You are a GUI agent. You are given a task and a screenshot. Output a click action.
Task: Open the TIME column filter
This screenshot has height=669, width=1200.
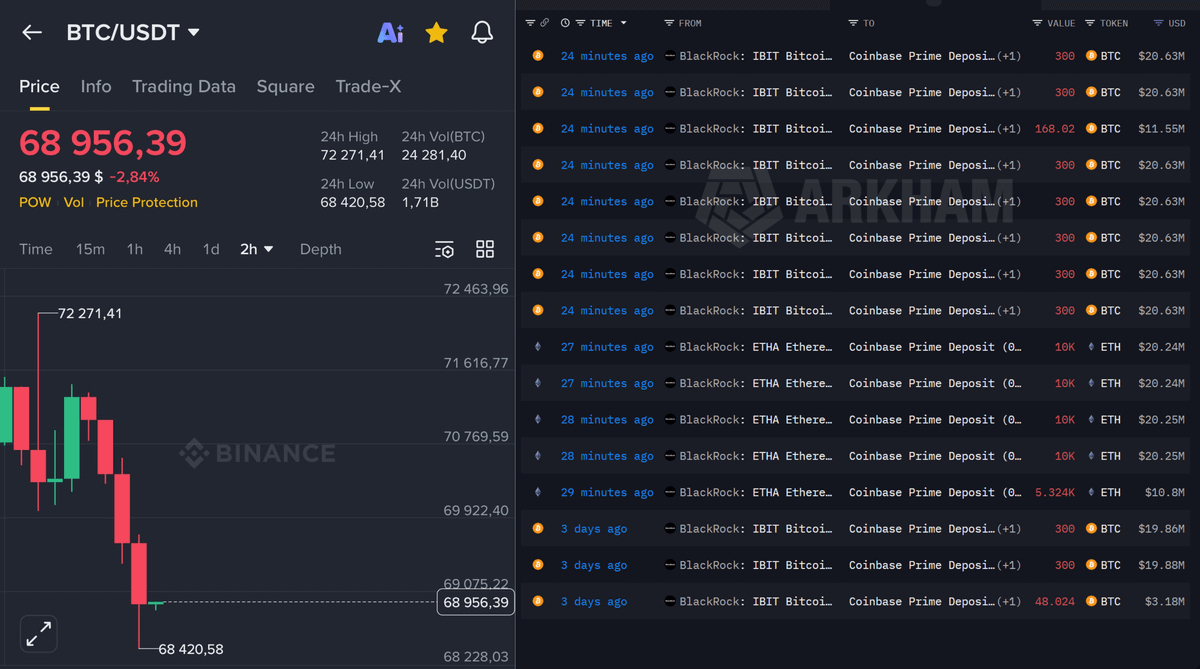tap(580, 23)
